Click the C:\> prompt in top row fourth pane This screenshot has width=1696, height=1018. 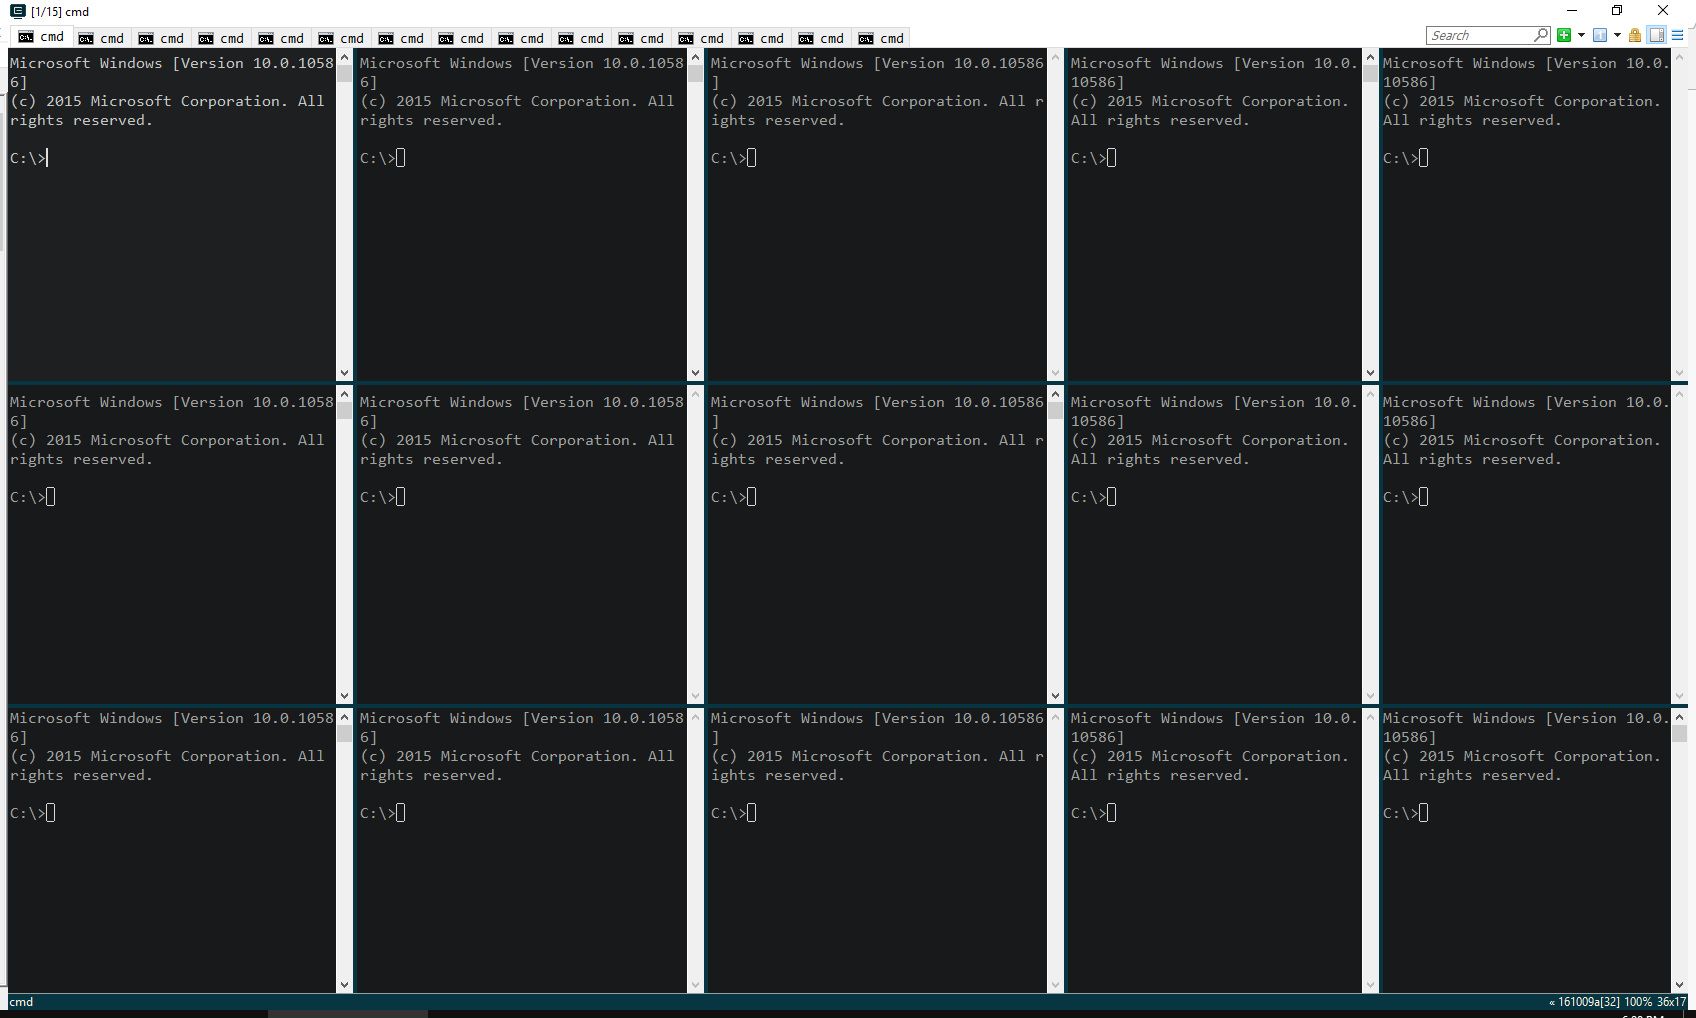click(x=1089, y=158)
